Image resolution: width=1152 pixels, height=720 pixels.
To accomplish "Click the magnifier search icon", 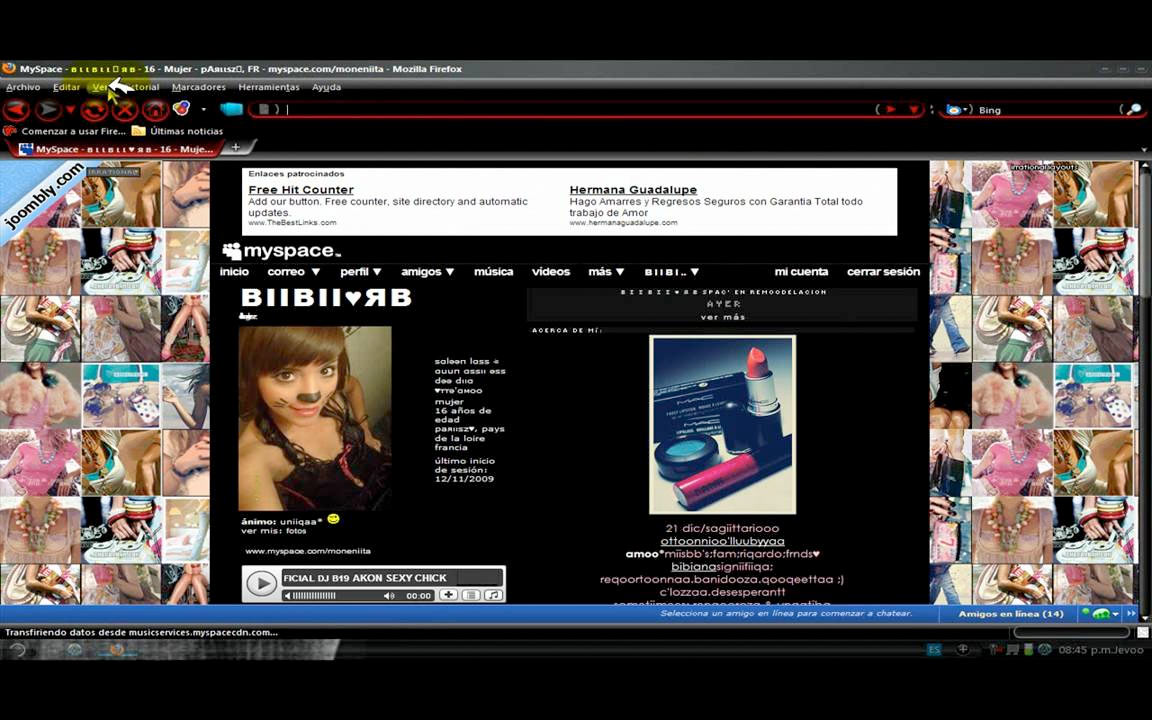I will click(x=1134, y=109).
